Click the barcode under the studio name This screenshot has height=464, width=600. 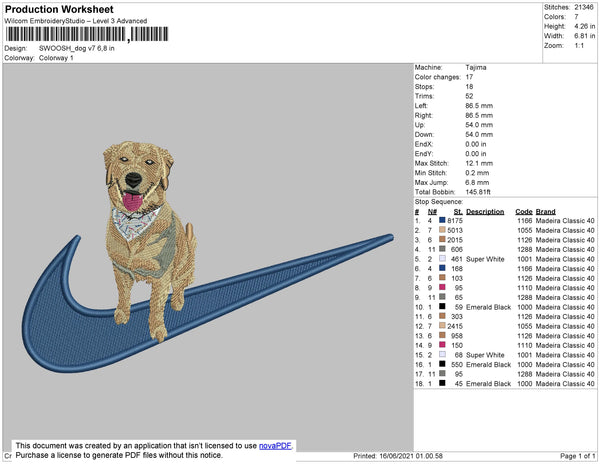tap(86, 34)
